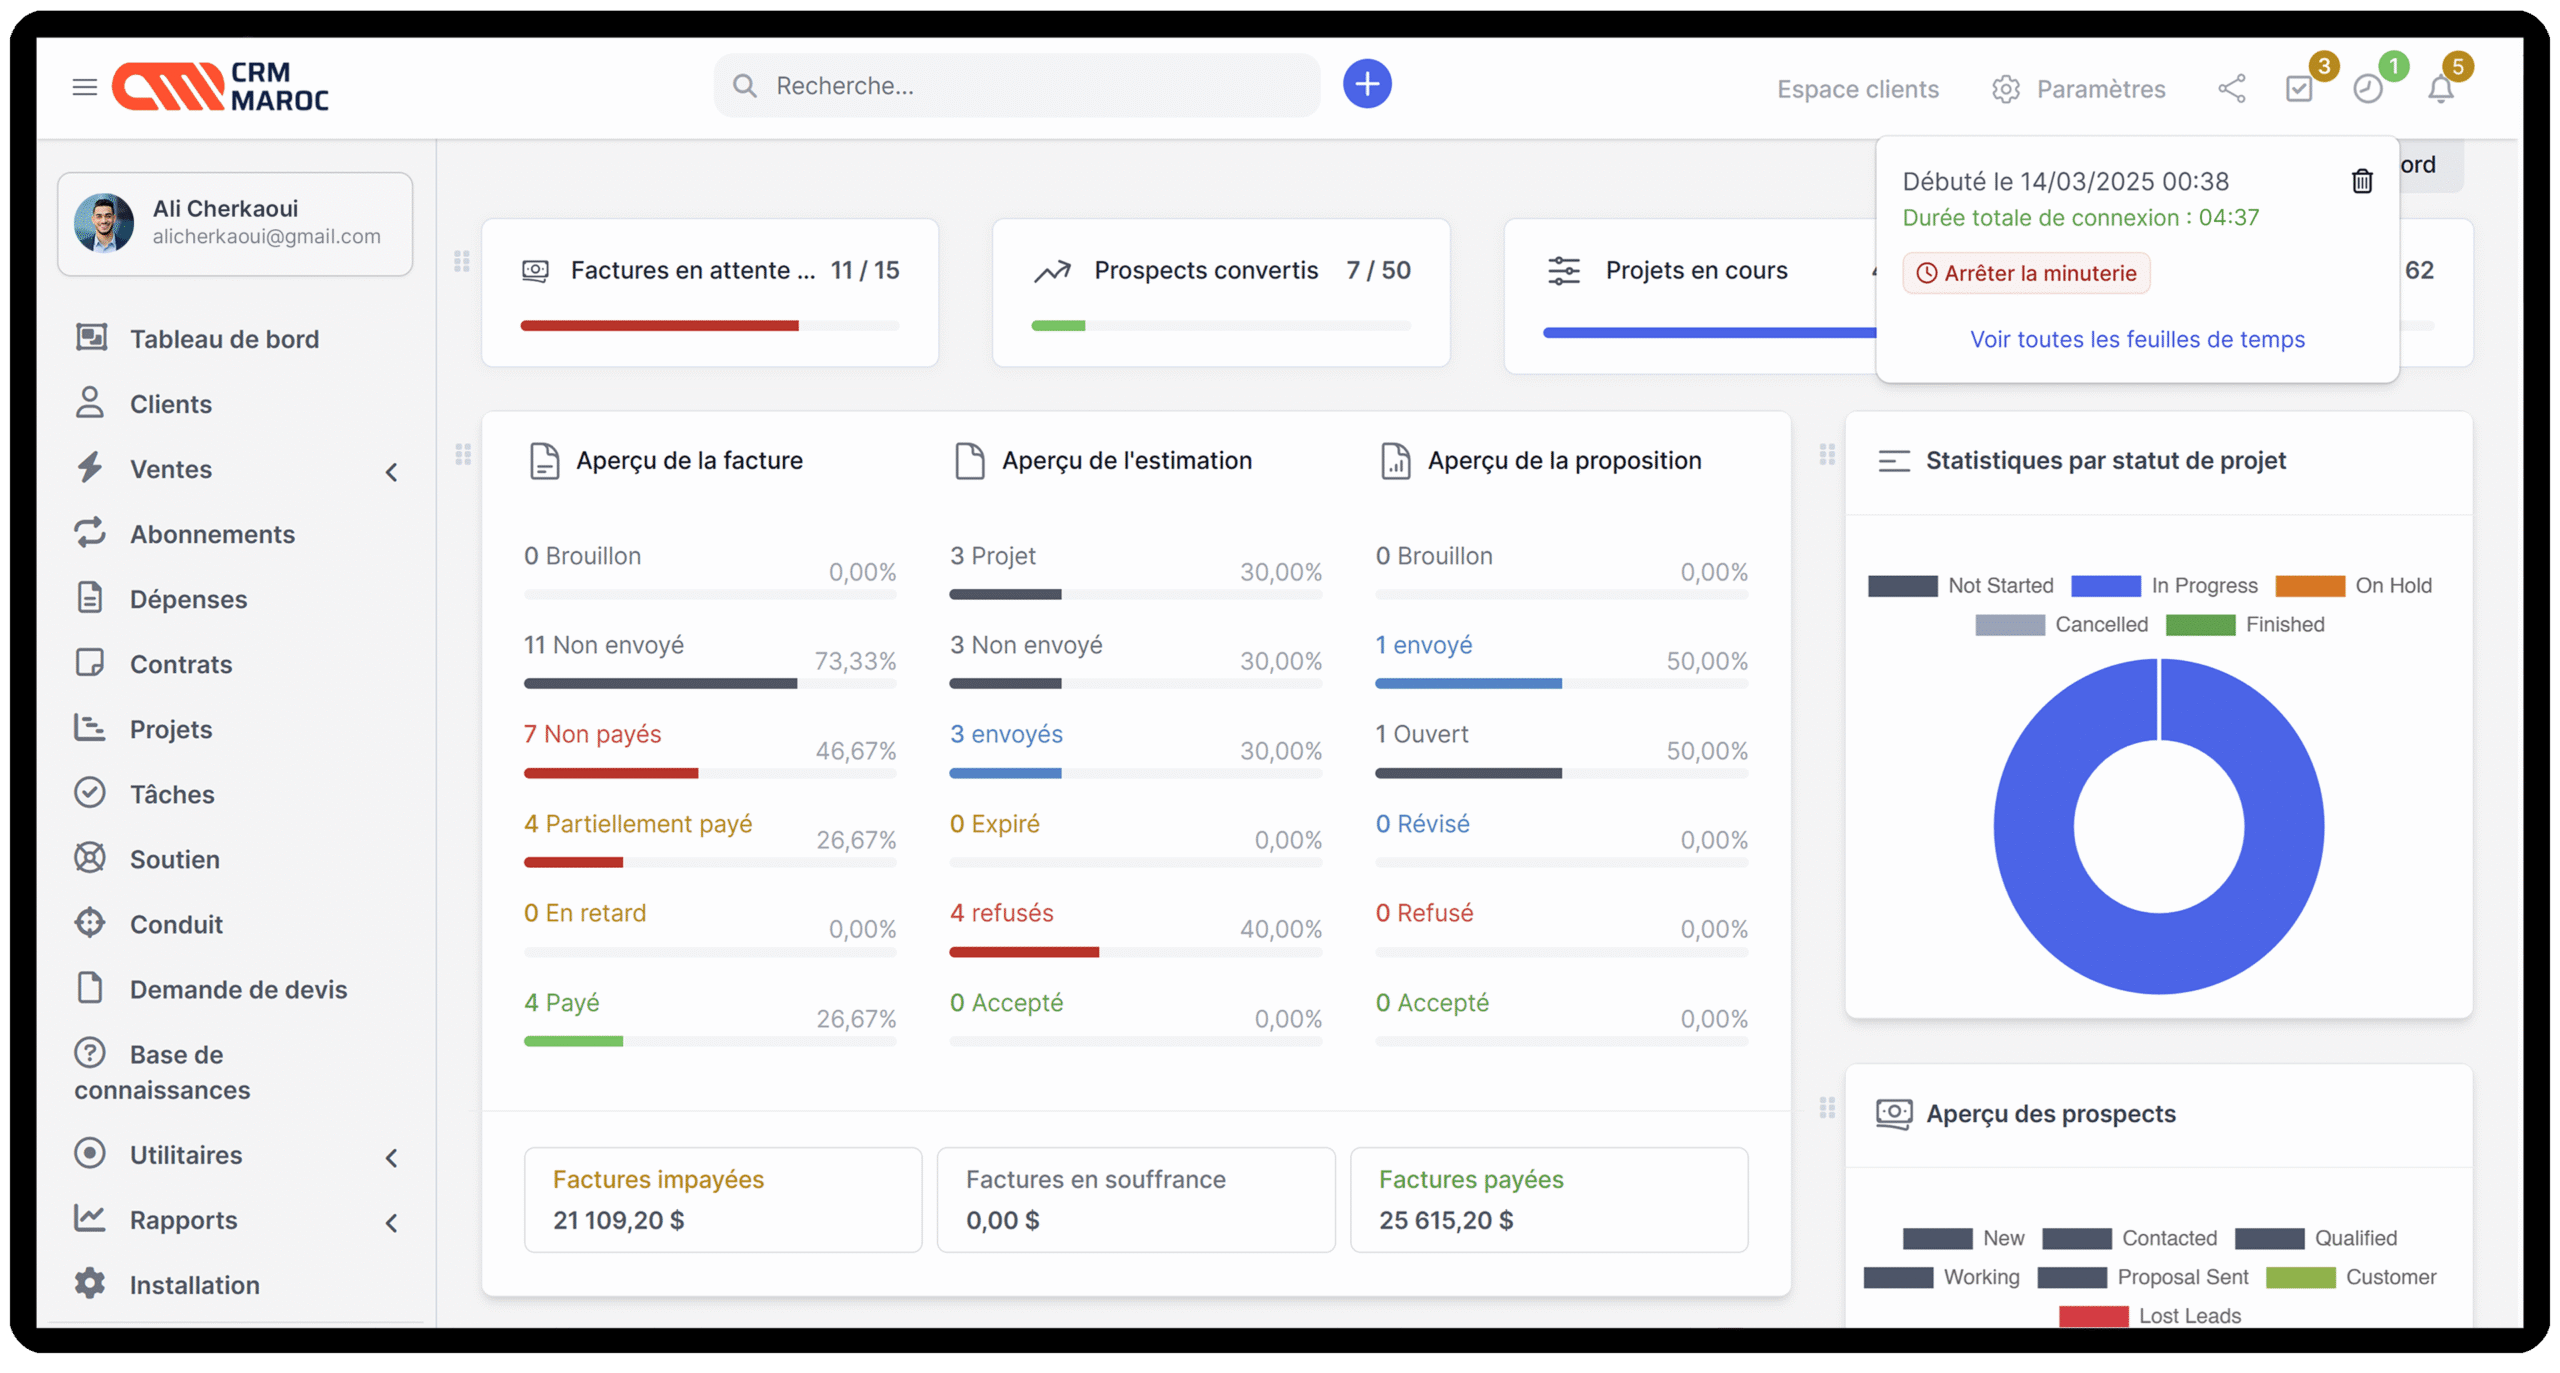Toggle Customer legend in prospects chart
Screen dimensions: 2560x1373
2350,1277
